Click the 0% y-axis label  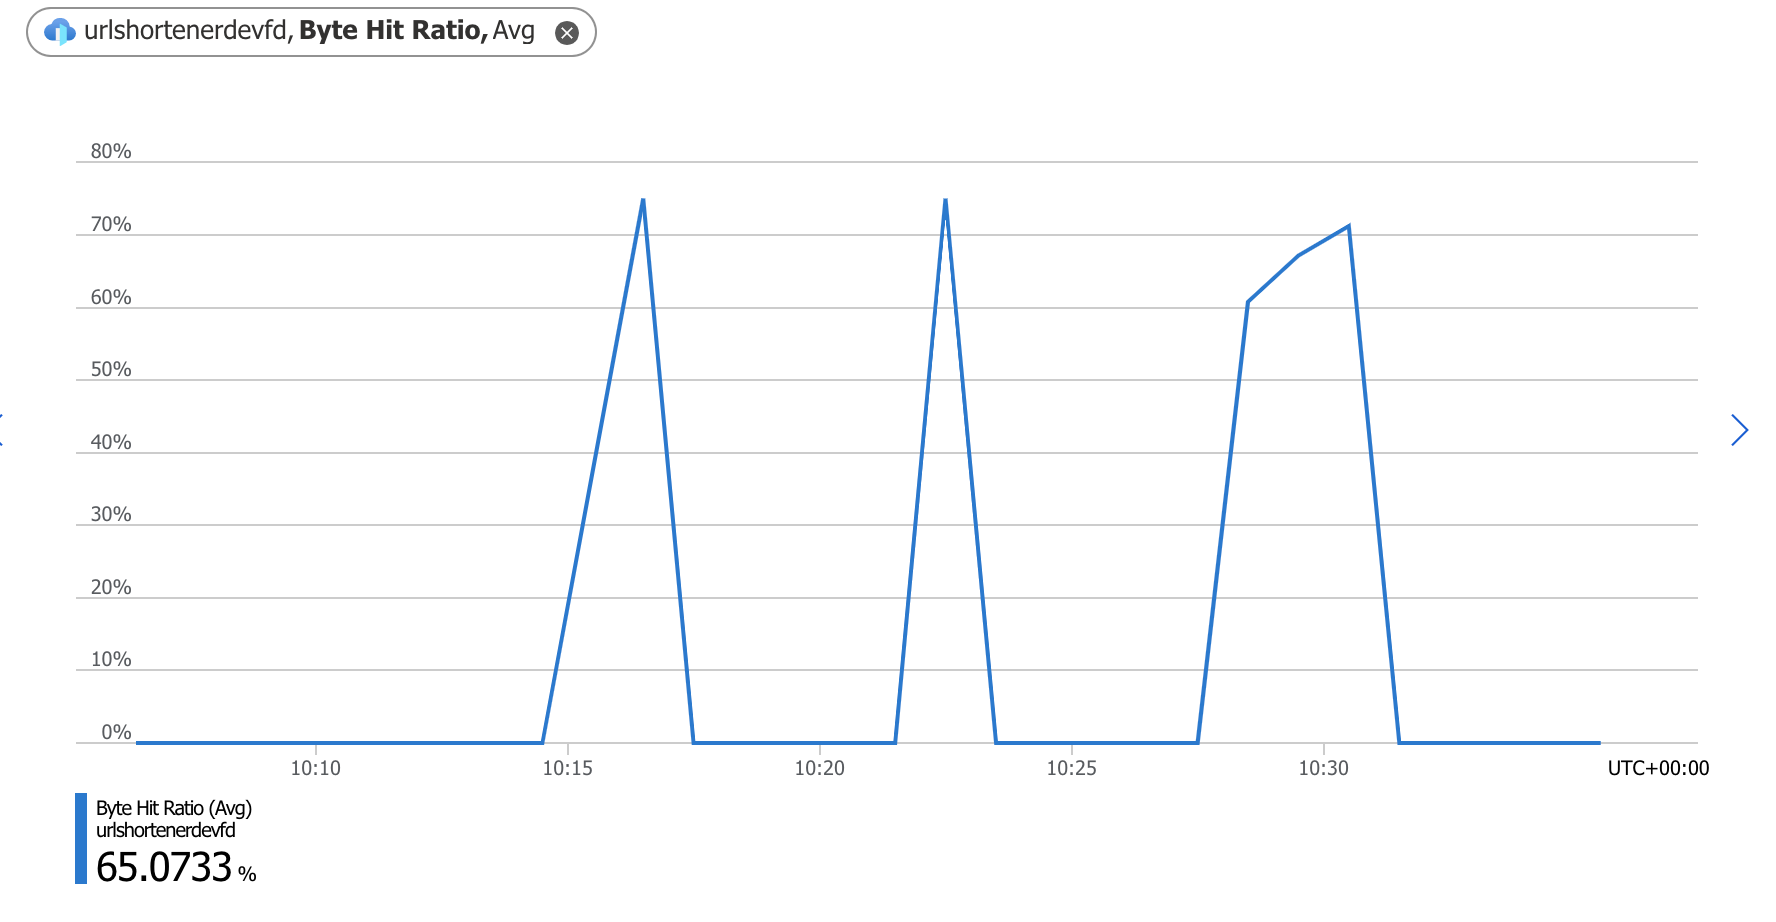pos(115,731)
